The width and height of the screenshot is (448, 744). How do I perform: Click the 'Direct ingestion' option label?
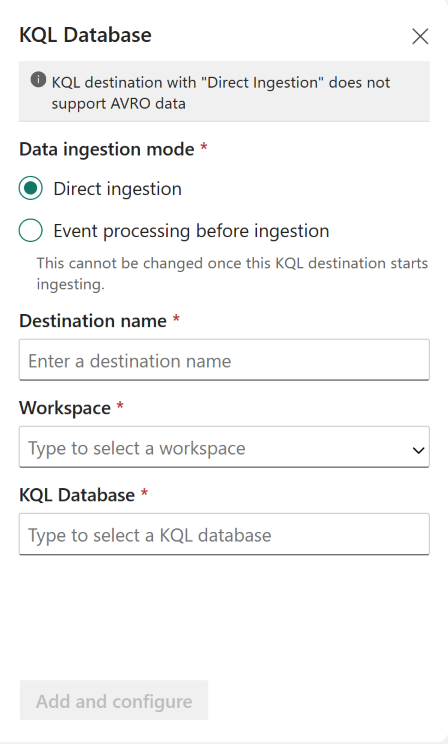117,189
